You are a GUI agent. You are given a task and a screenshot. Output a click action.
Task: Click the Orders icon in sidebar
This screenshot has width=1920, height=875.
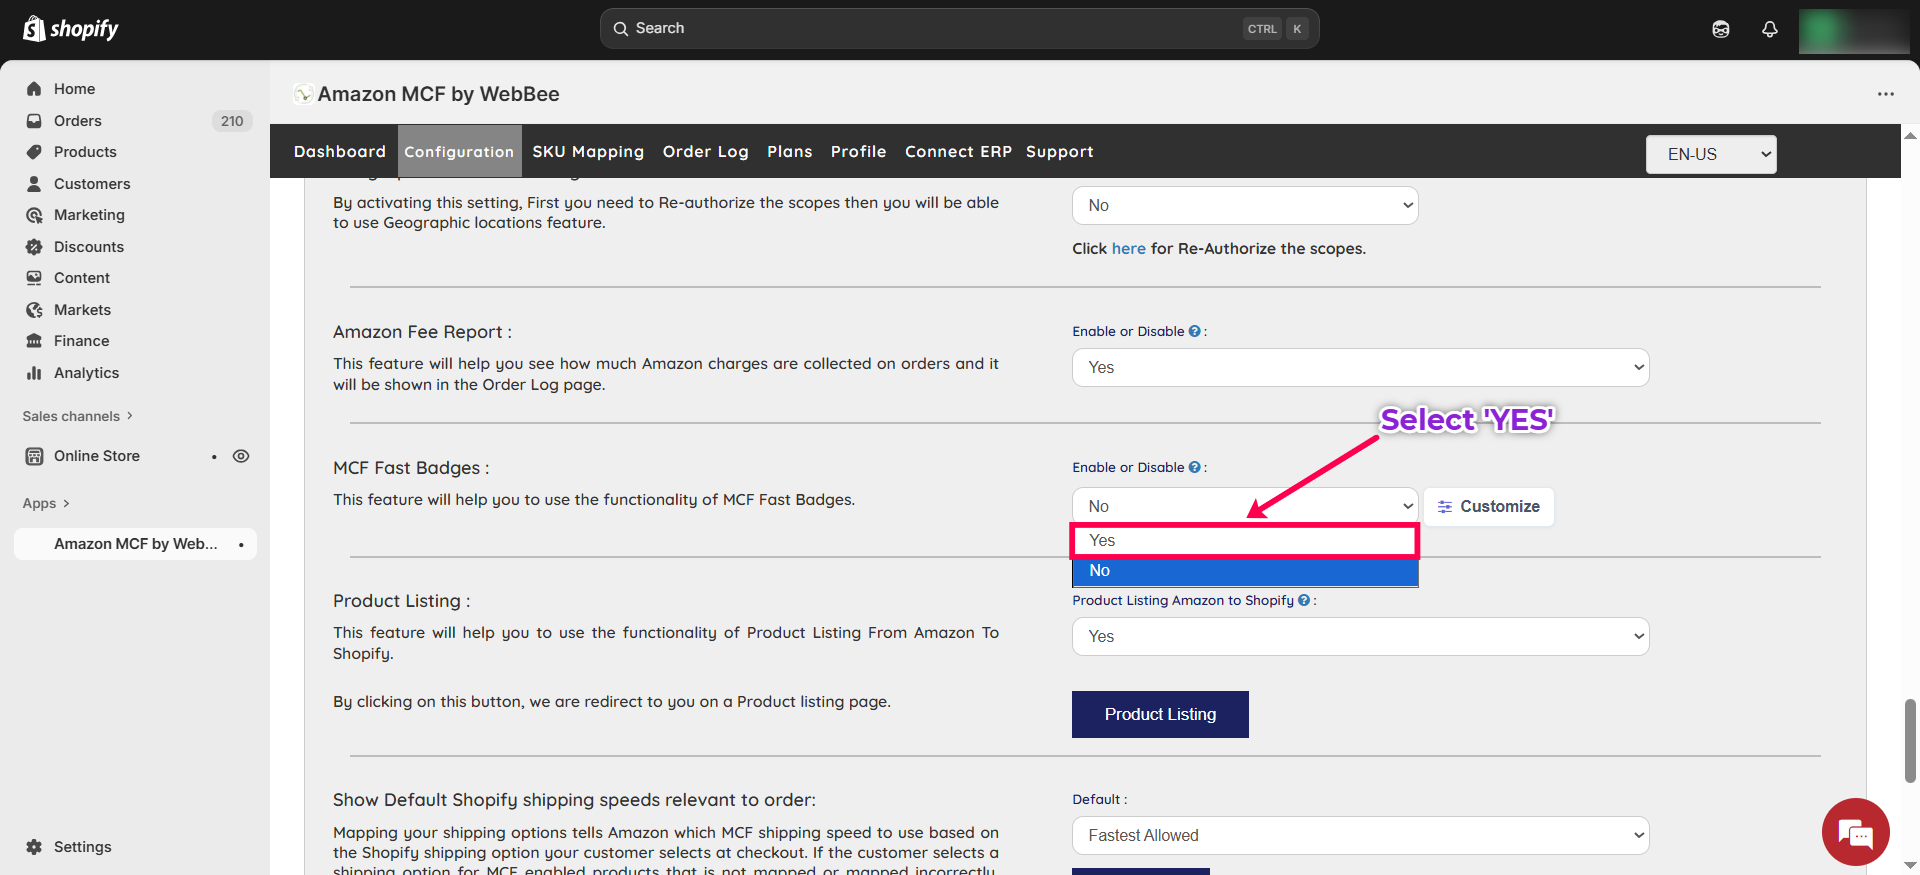click(34, 121)
